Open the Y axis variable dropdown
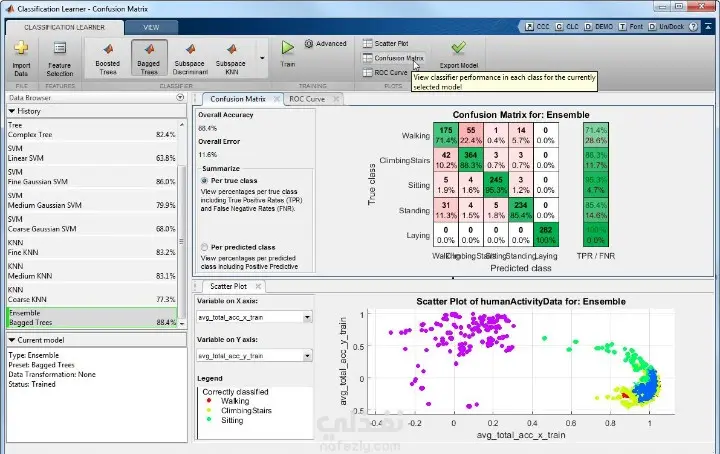 (x=307, y=356)
